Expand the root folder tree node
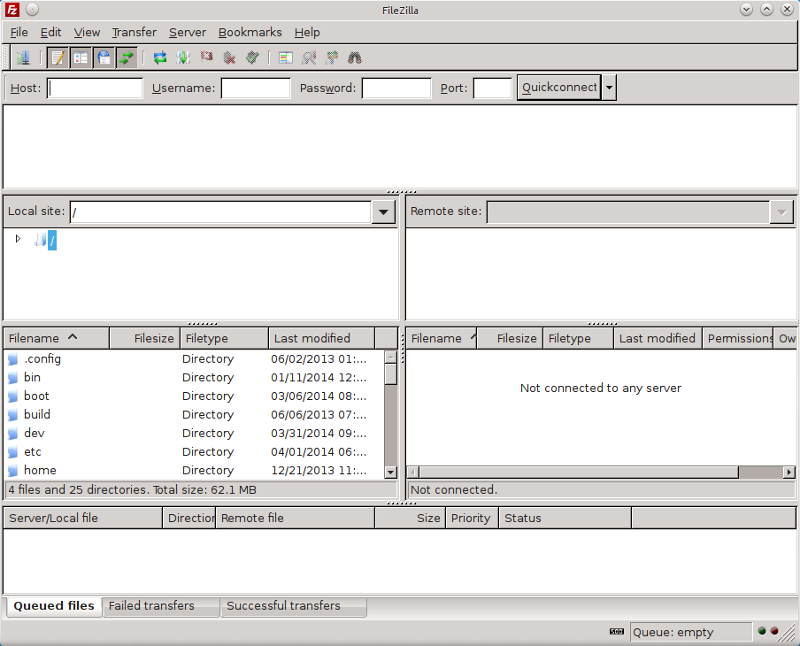Viewport: 800px width, 646px height. (18, 239)
